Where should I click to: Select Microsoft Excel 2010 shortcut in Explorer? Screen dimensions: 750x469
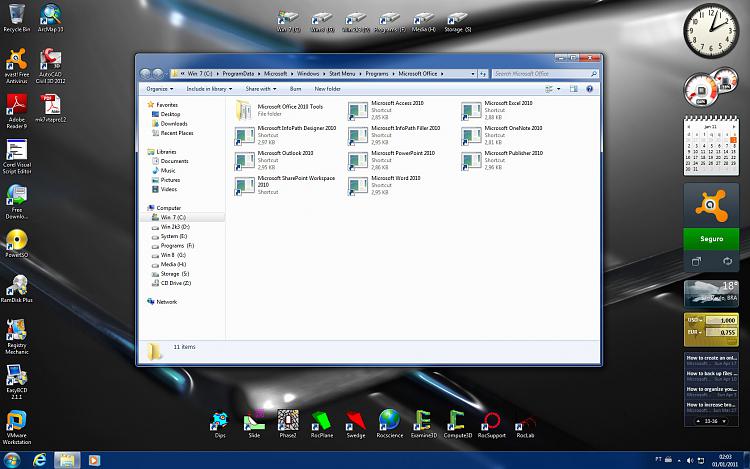click(497, 110)
